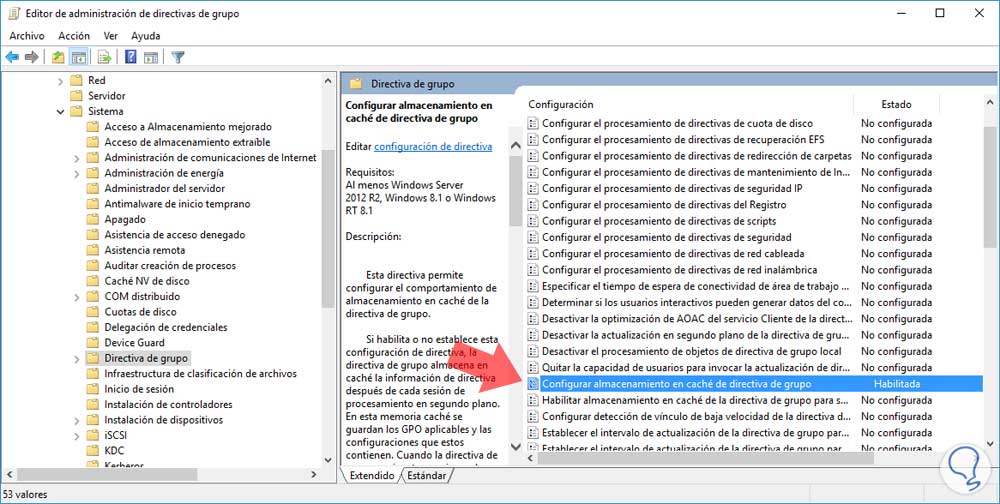Expand Administración de comunicaciones de Internet node
1000x504 pixels.
click(77, 158)
